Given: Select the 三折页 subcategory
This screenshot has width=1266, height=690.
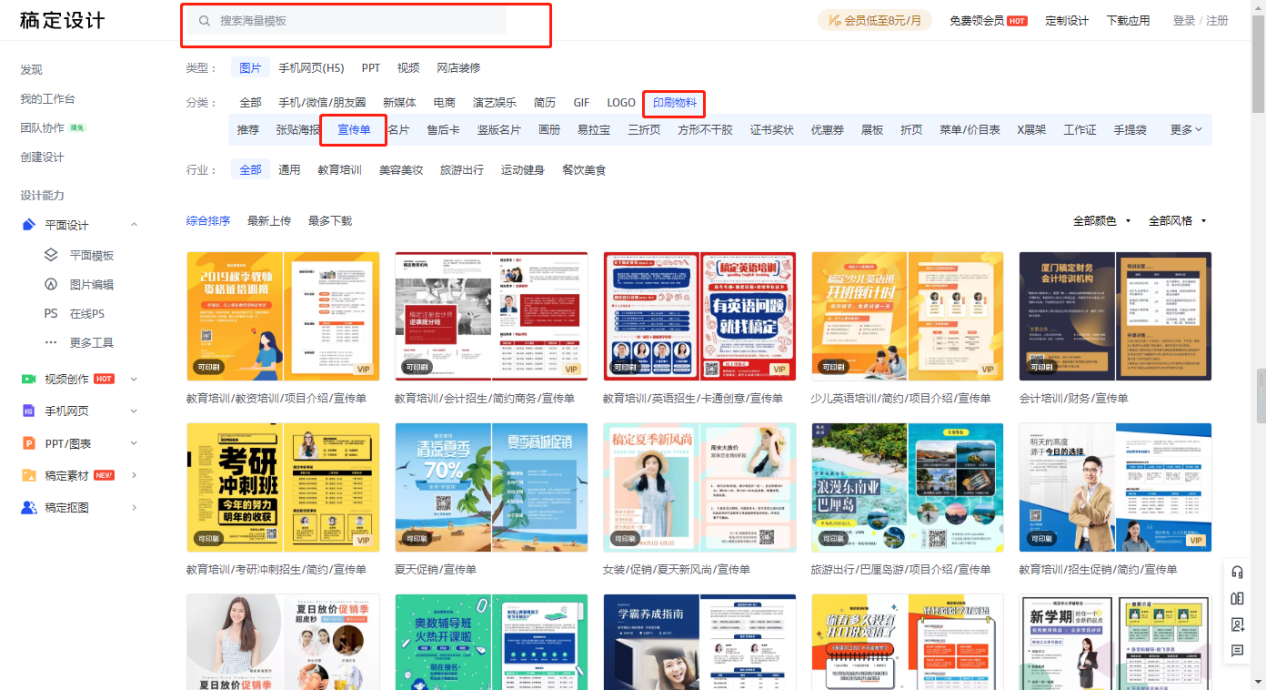Looking at the screenshot, I should [644, 130].
